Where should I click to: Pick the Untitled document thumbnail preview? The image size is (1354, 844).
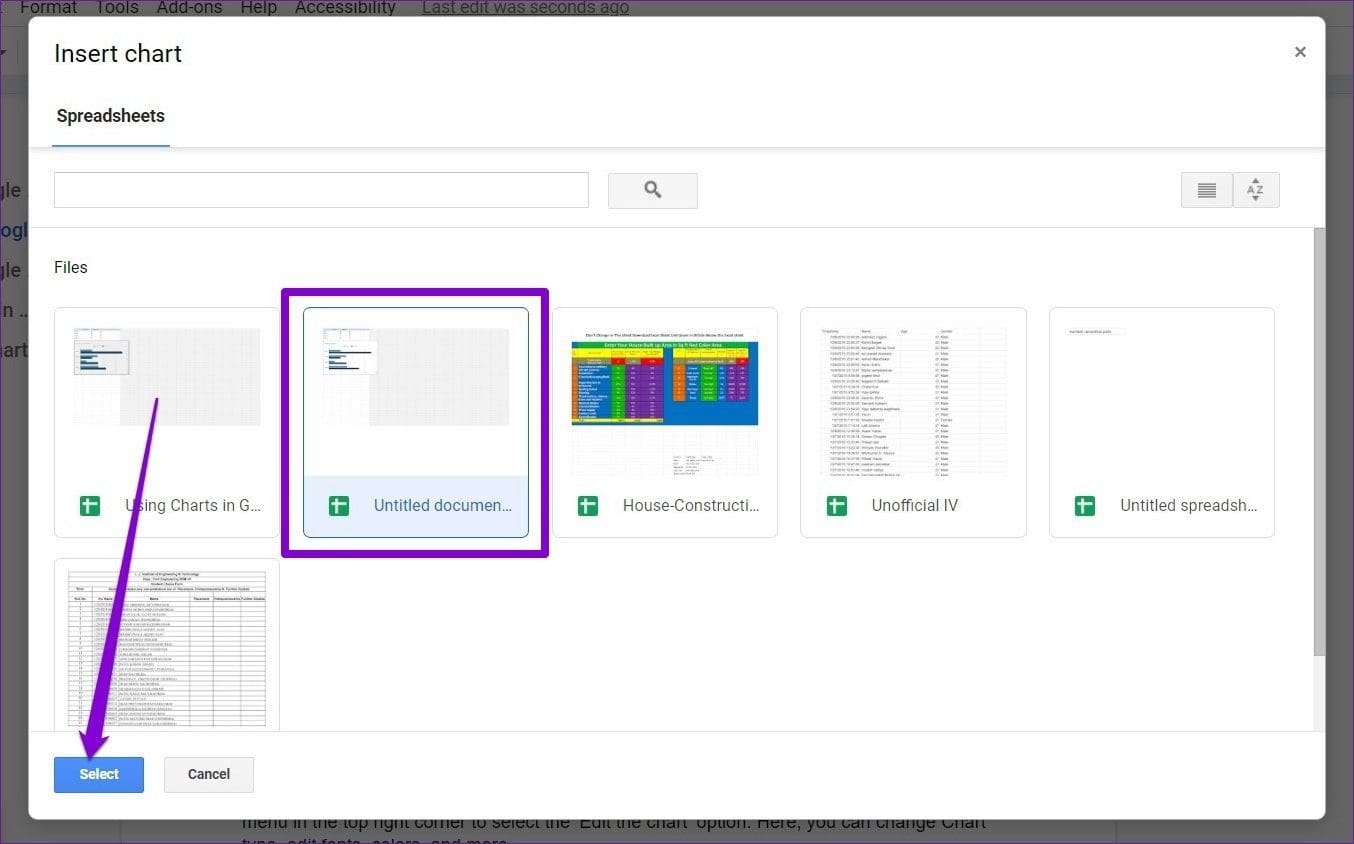click(x=416, y=391)
